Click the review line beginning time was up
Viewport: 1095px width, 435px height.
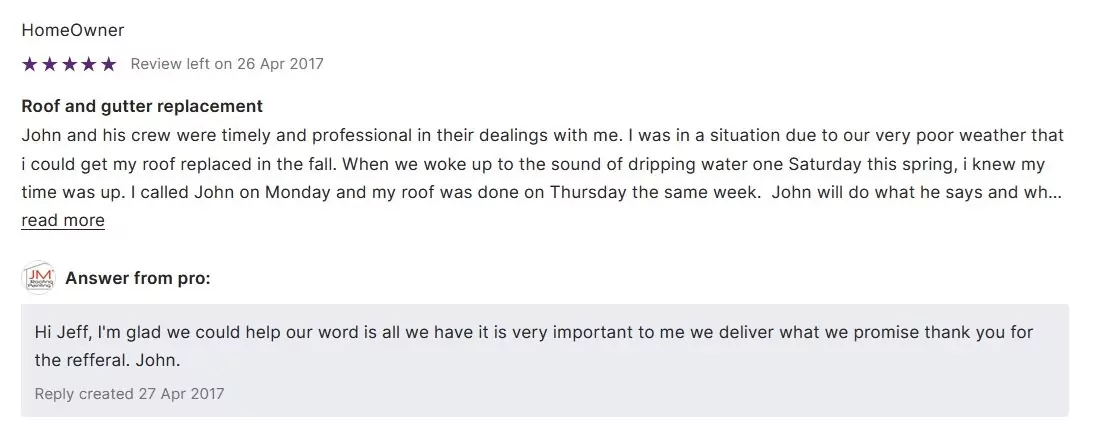pyautogui.click(x=540, y=192)
